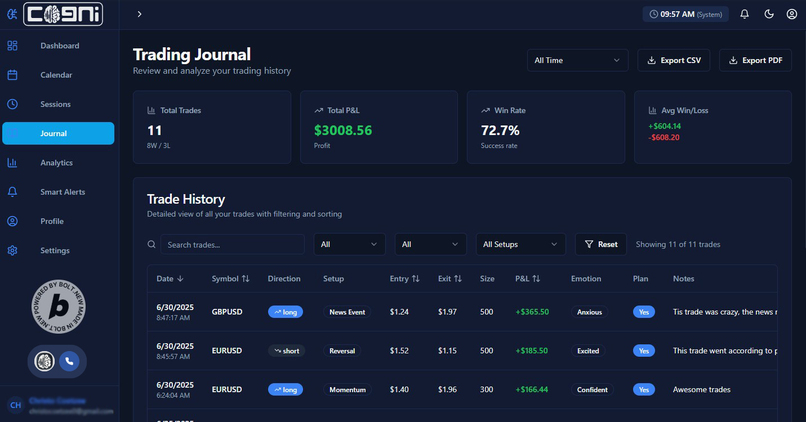Open the second All filter dropdown
806x422 pixels.
(x=430, y=245)
